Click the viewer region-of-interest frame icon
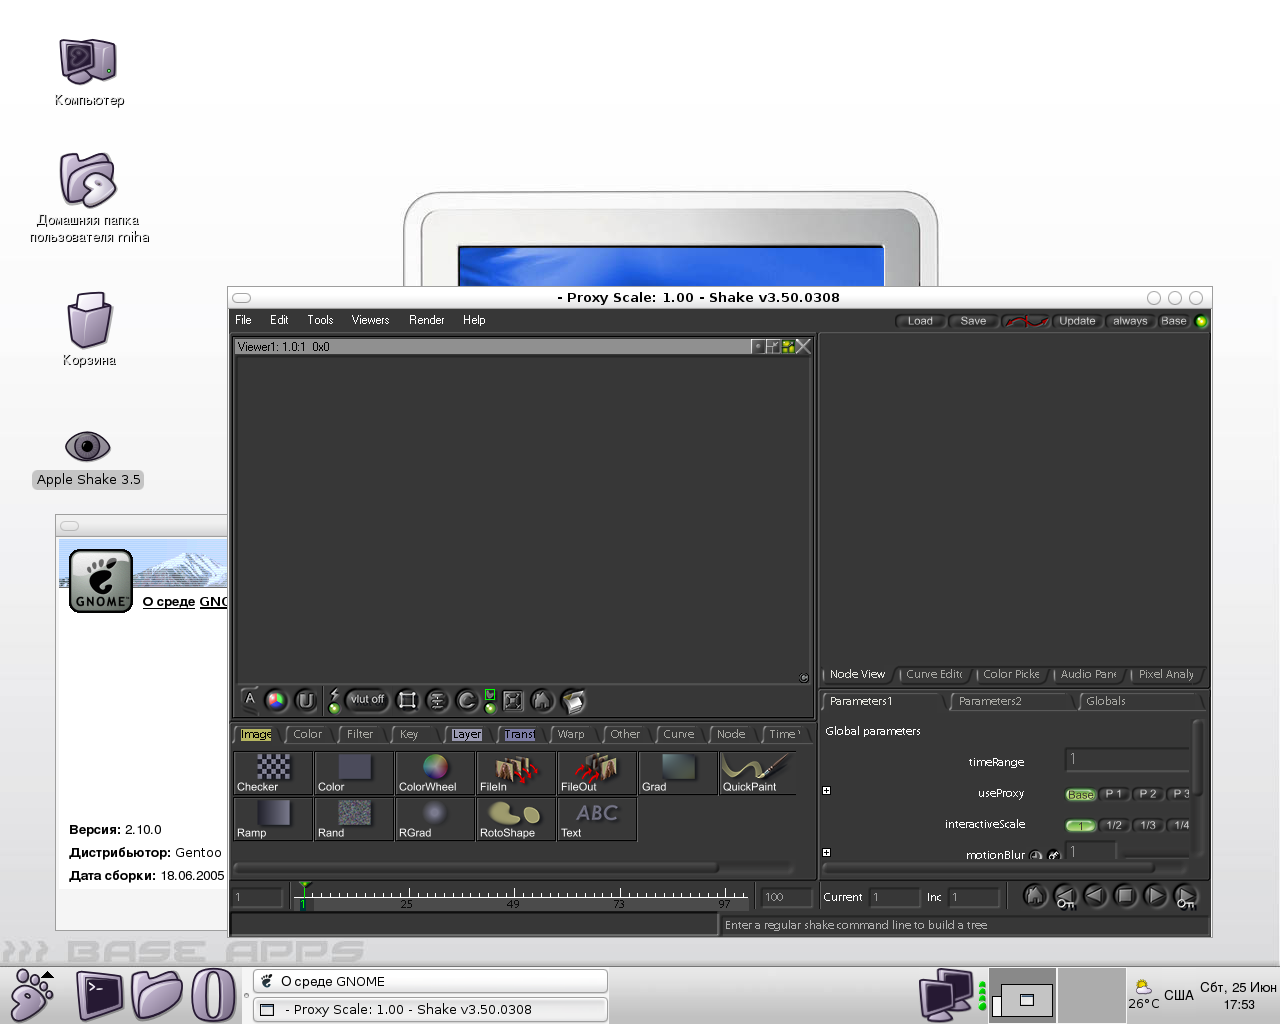The width and height of the screenshot is (1280, 1024). [x=407, y=700]
